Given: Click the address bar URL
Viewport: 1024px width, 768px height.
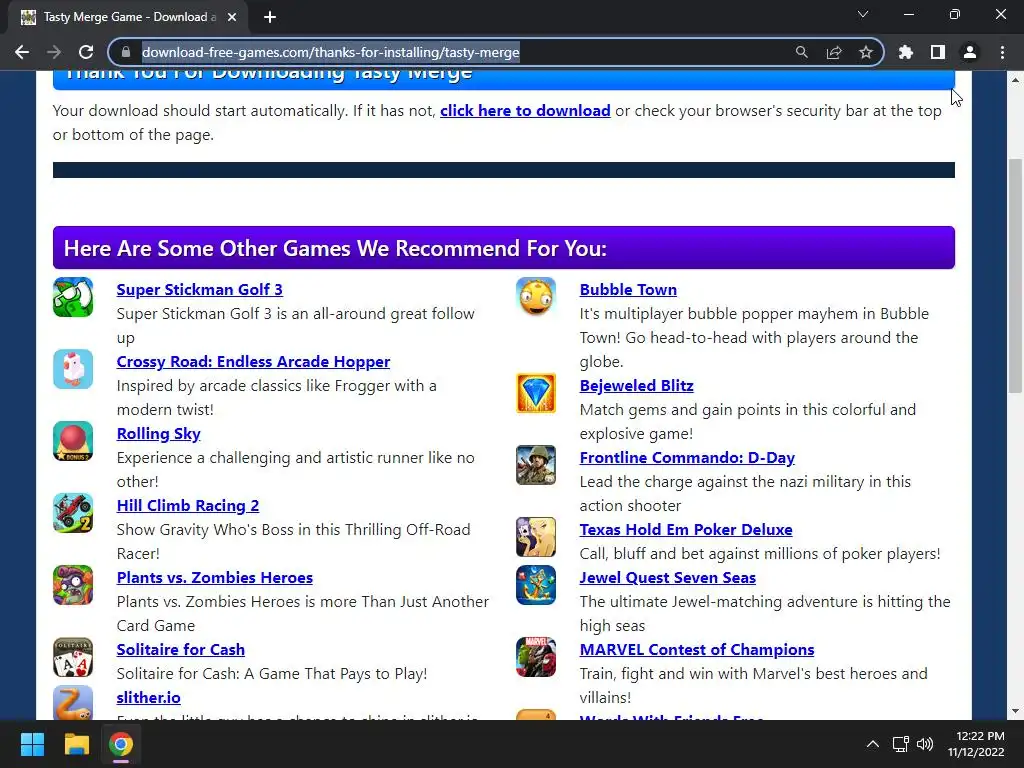Looking at the screenshot, I should click(x=330, y=52).
